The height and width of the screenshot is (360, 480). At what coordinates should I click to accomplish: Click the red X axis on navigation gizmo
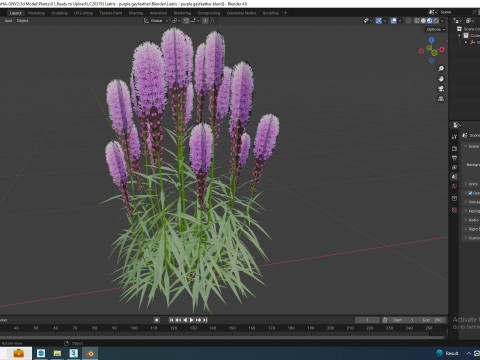click(442, 50)
